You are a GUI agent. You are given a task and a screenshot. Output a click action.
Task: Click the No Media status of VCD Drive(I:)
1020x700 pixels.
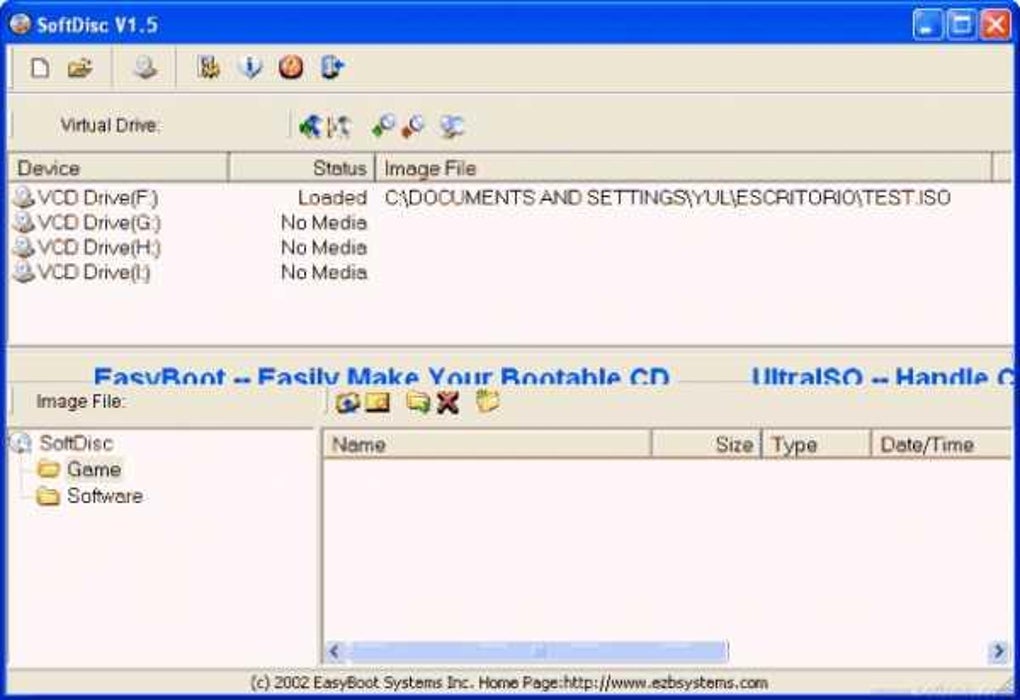[324, 272]
